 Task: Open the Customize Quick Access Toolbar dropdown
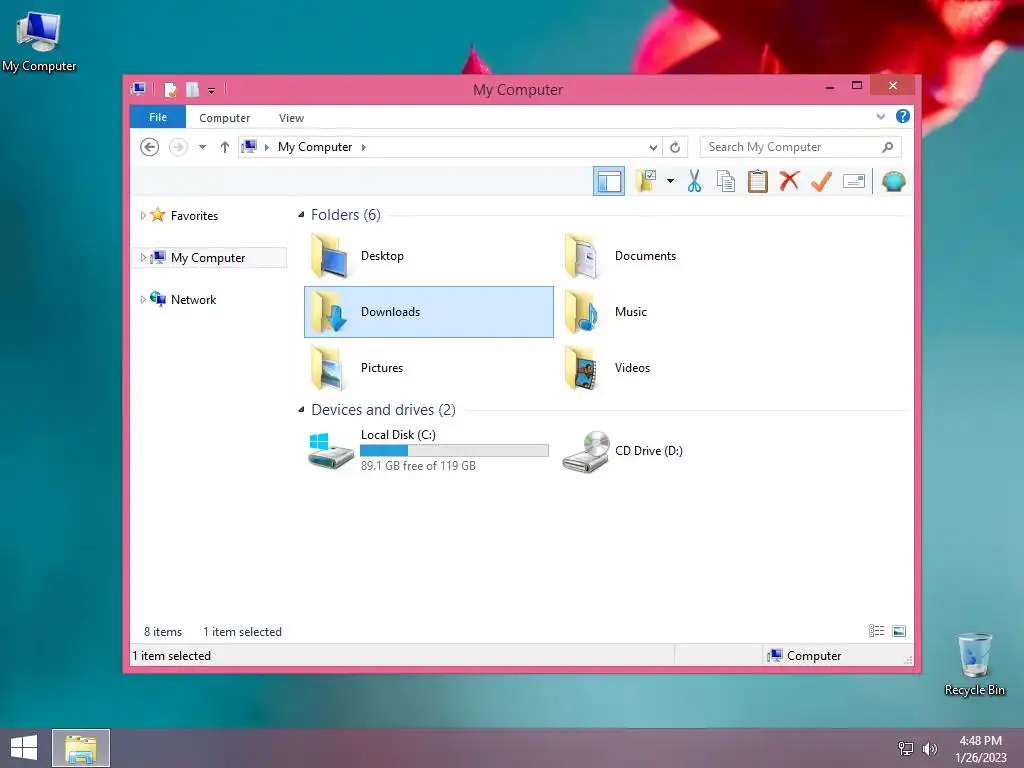pyautogui.click(x=212, y=91)
